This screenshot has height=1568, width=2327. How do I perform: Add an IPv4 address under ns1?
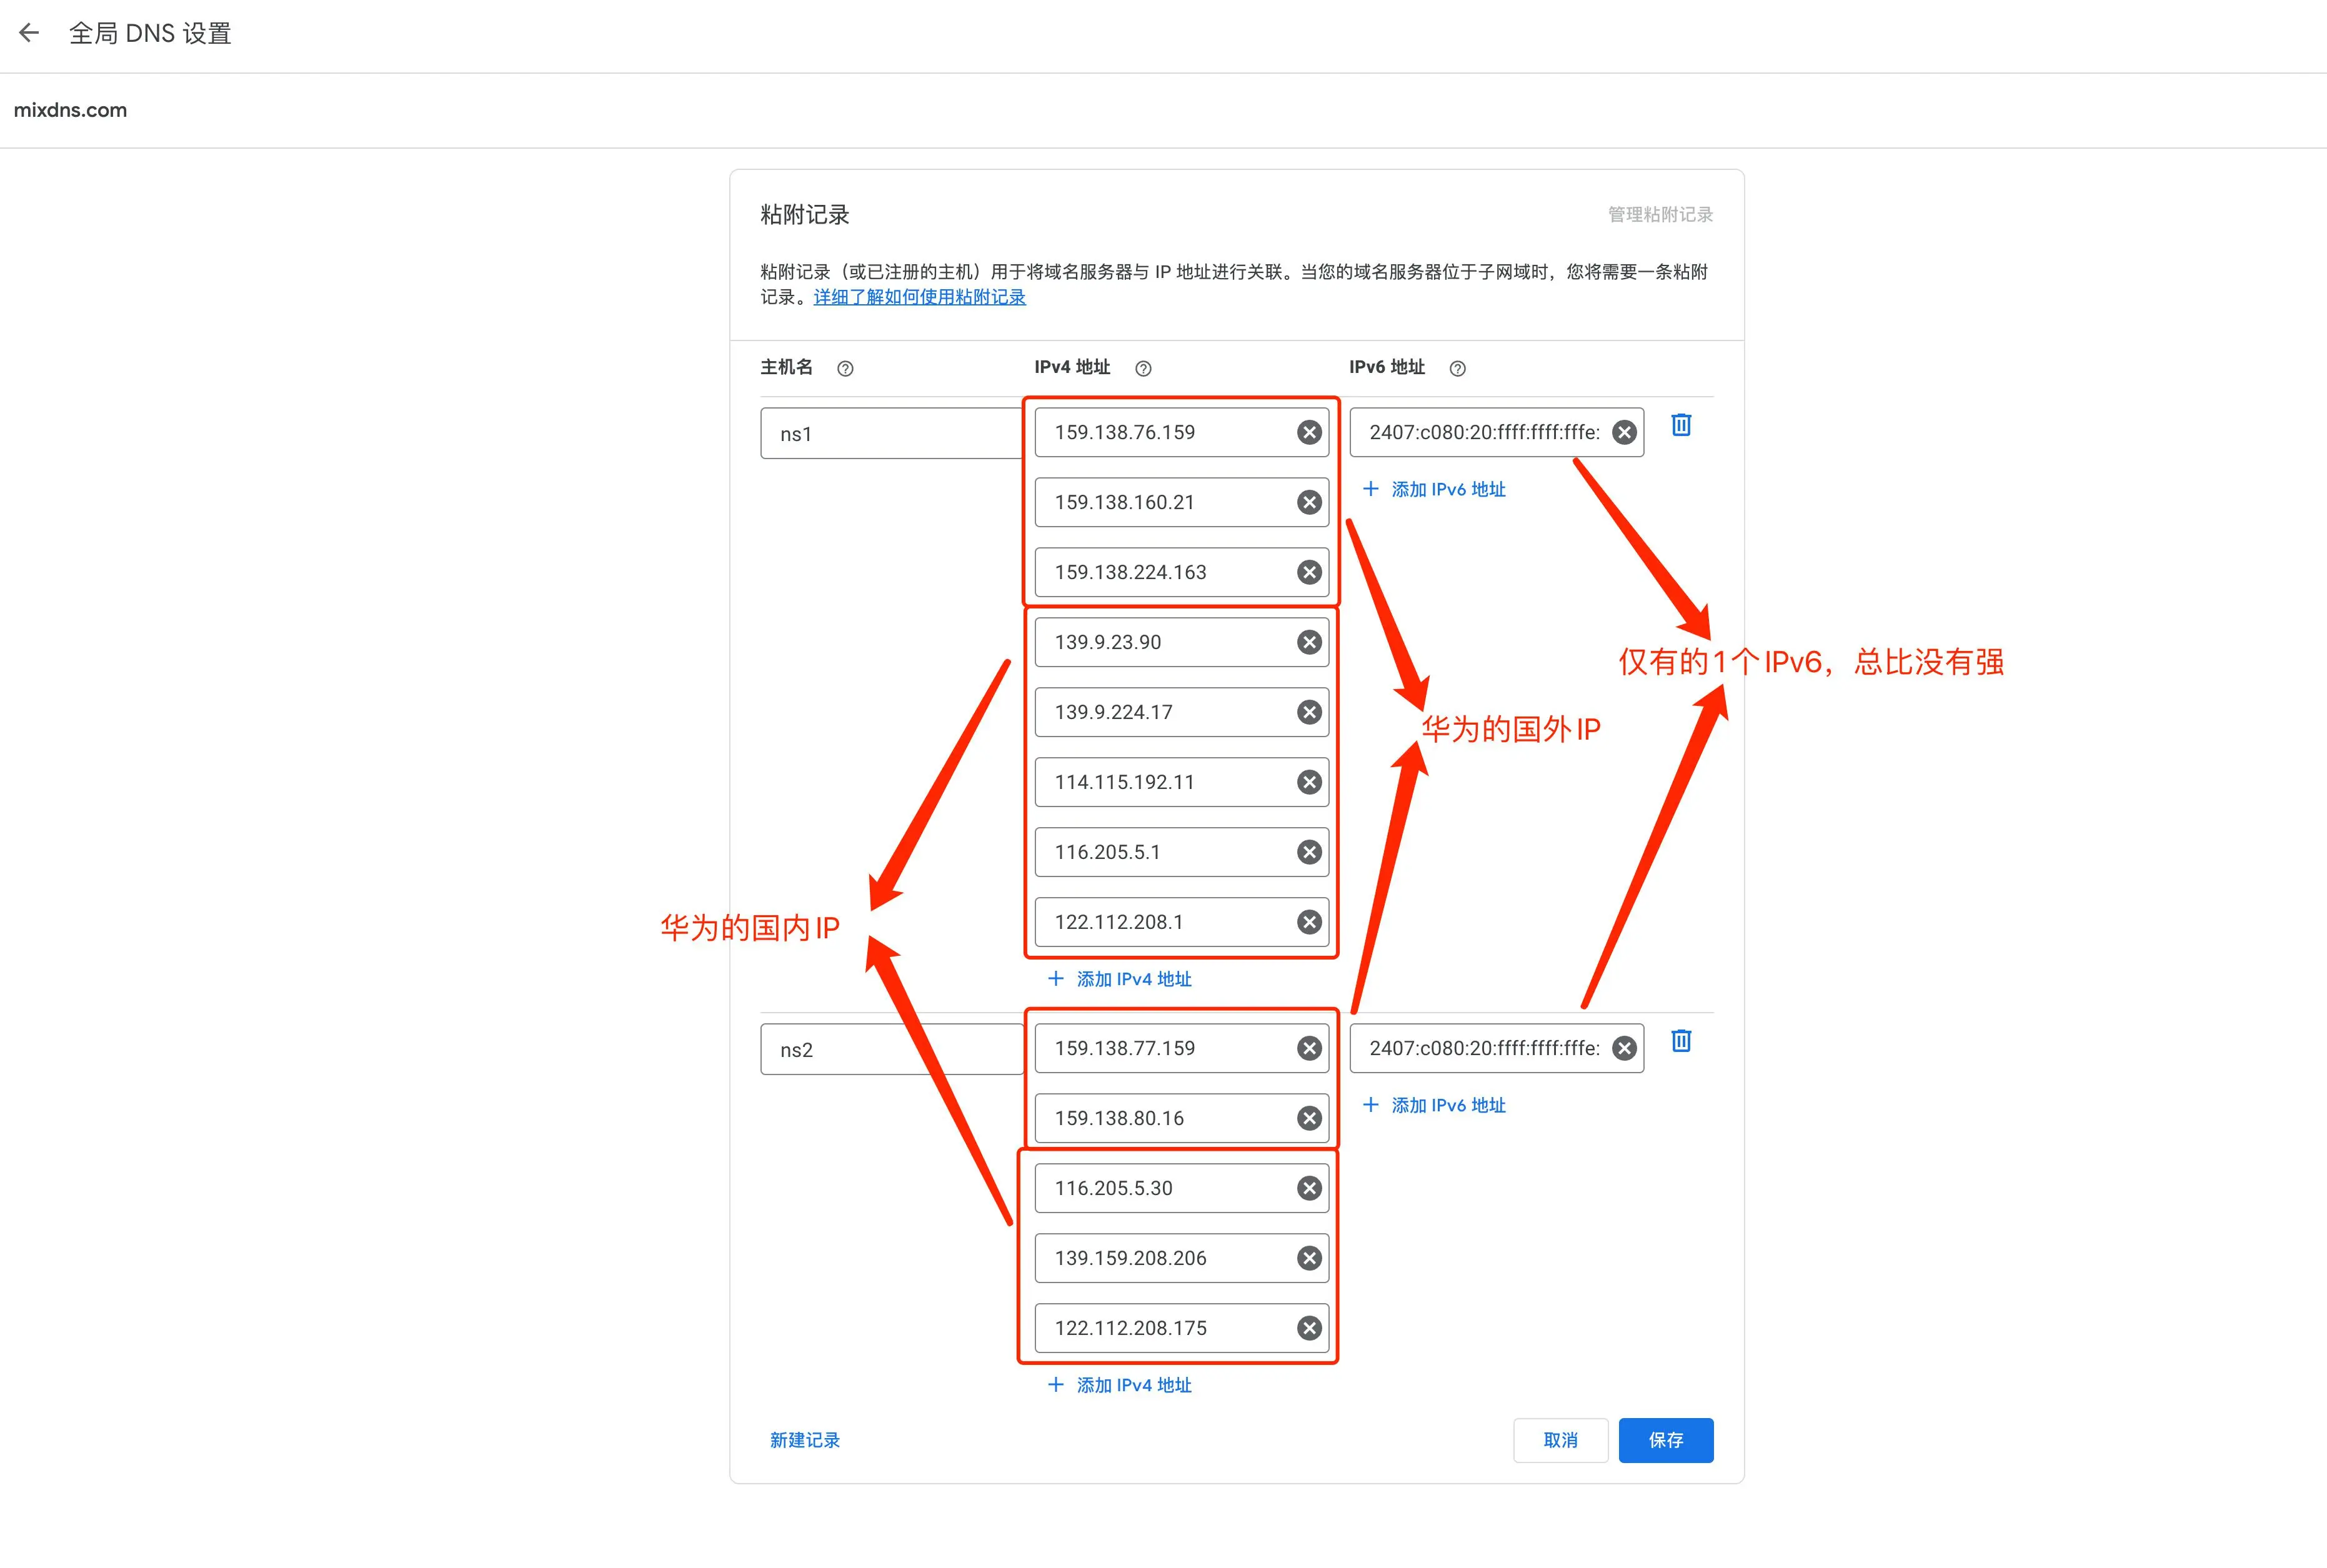tap(1120, 979)
